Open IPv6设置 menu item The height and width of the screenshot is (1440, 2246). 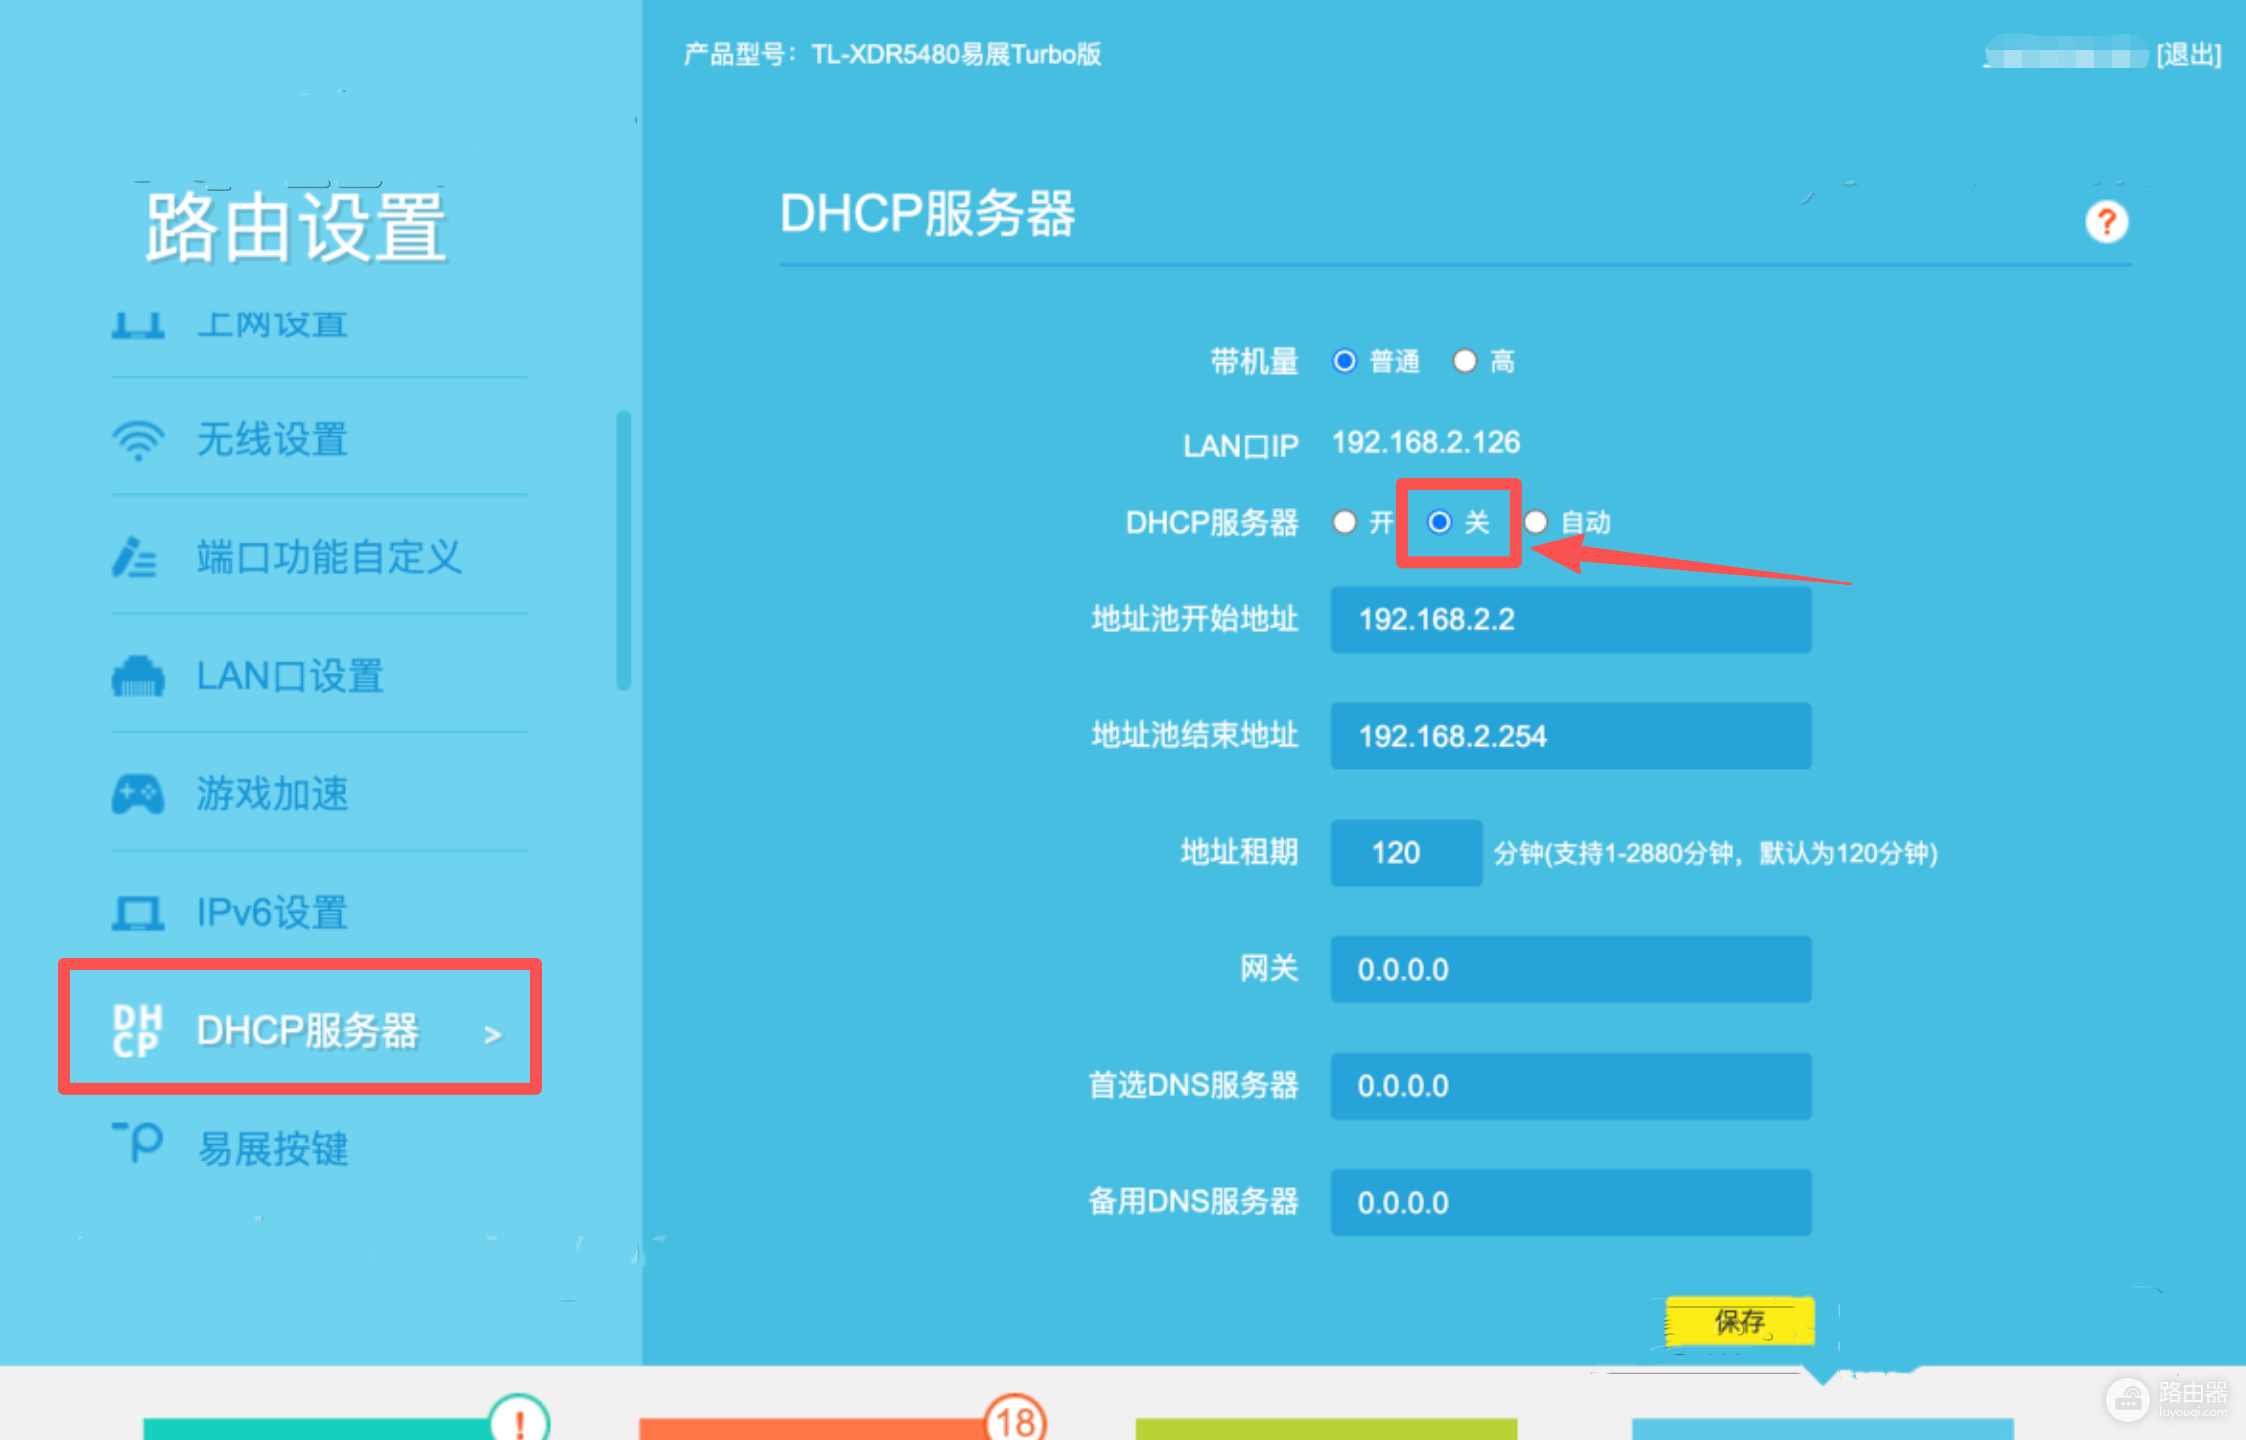tap(272, 913)
